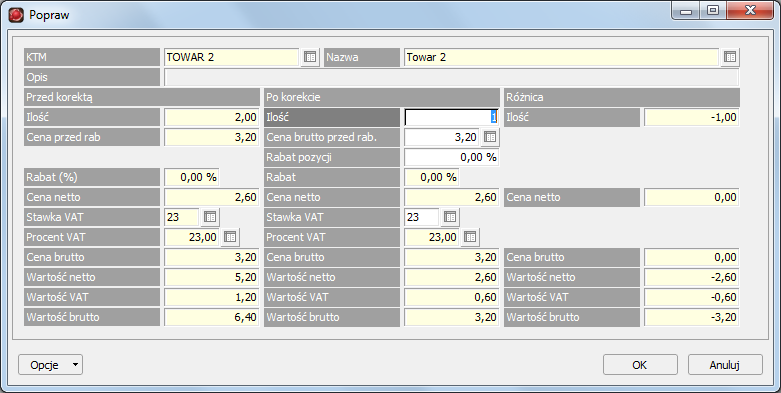Minimize the Popraw window
This screenshot has width=781, height=393.
tap(686, 10)
